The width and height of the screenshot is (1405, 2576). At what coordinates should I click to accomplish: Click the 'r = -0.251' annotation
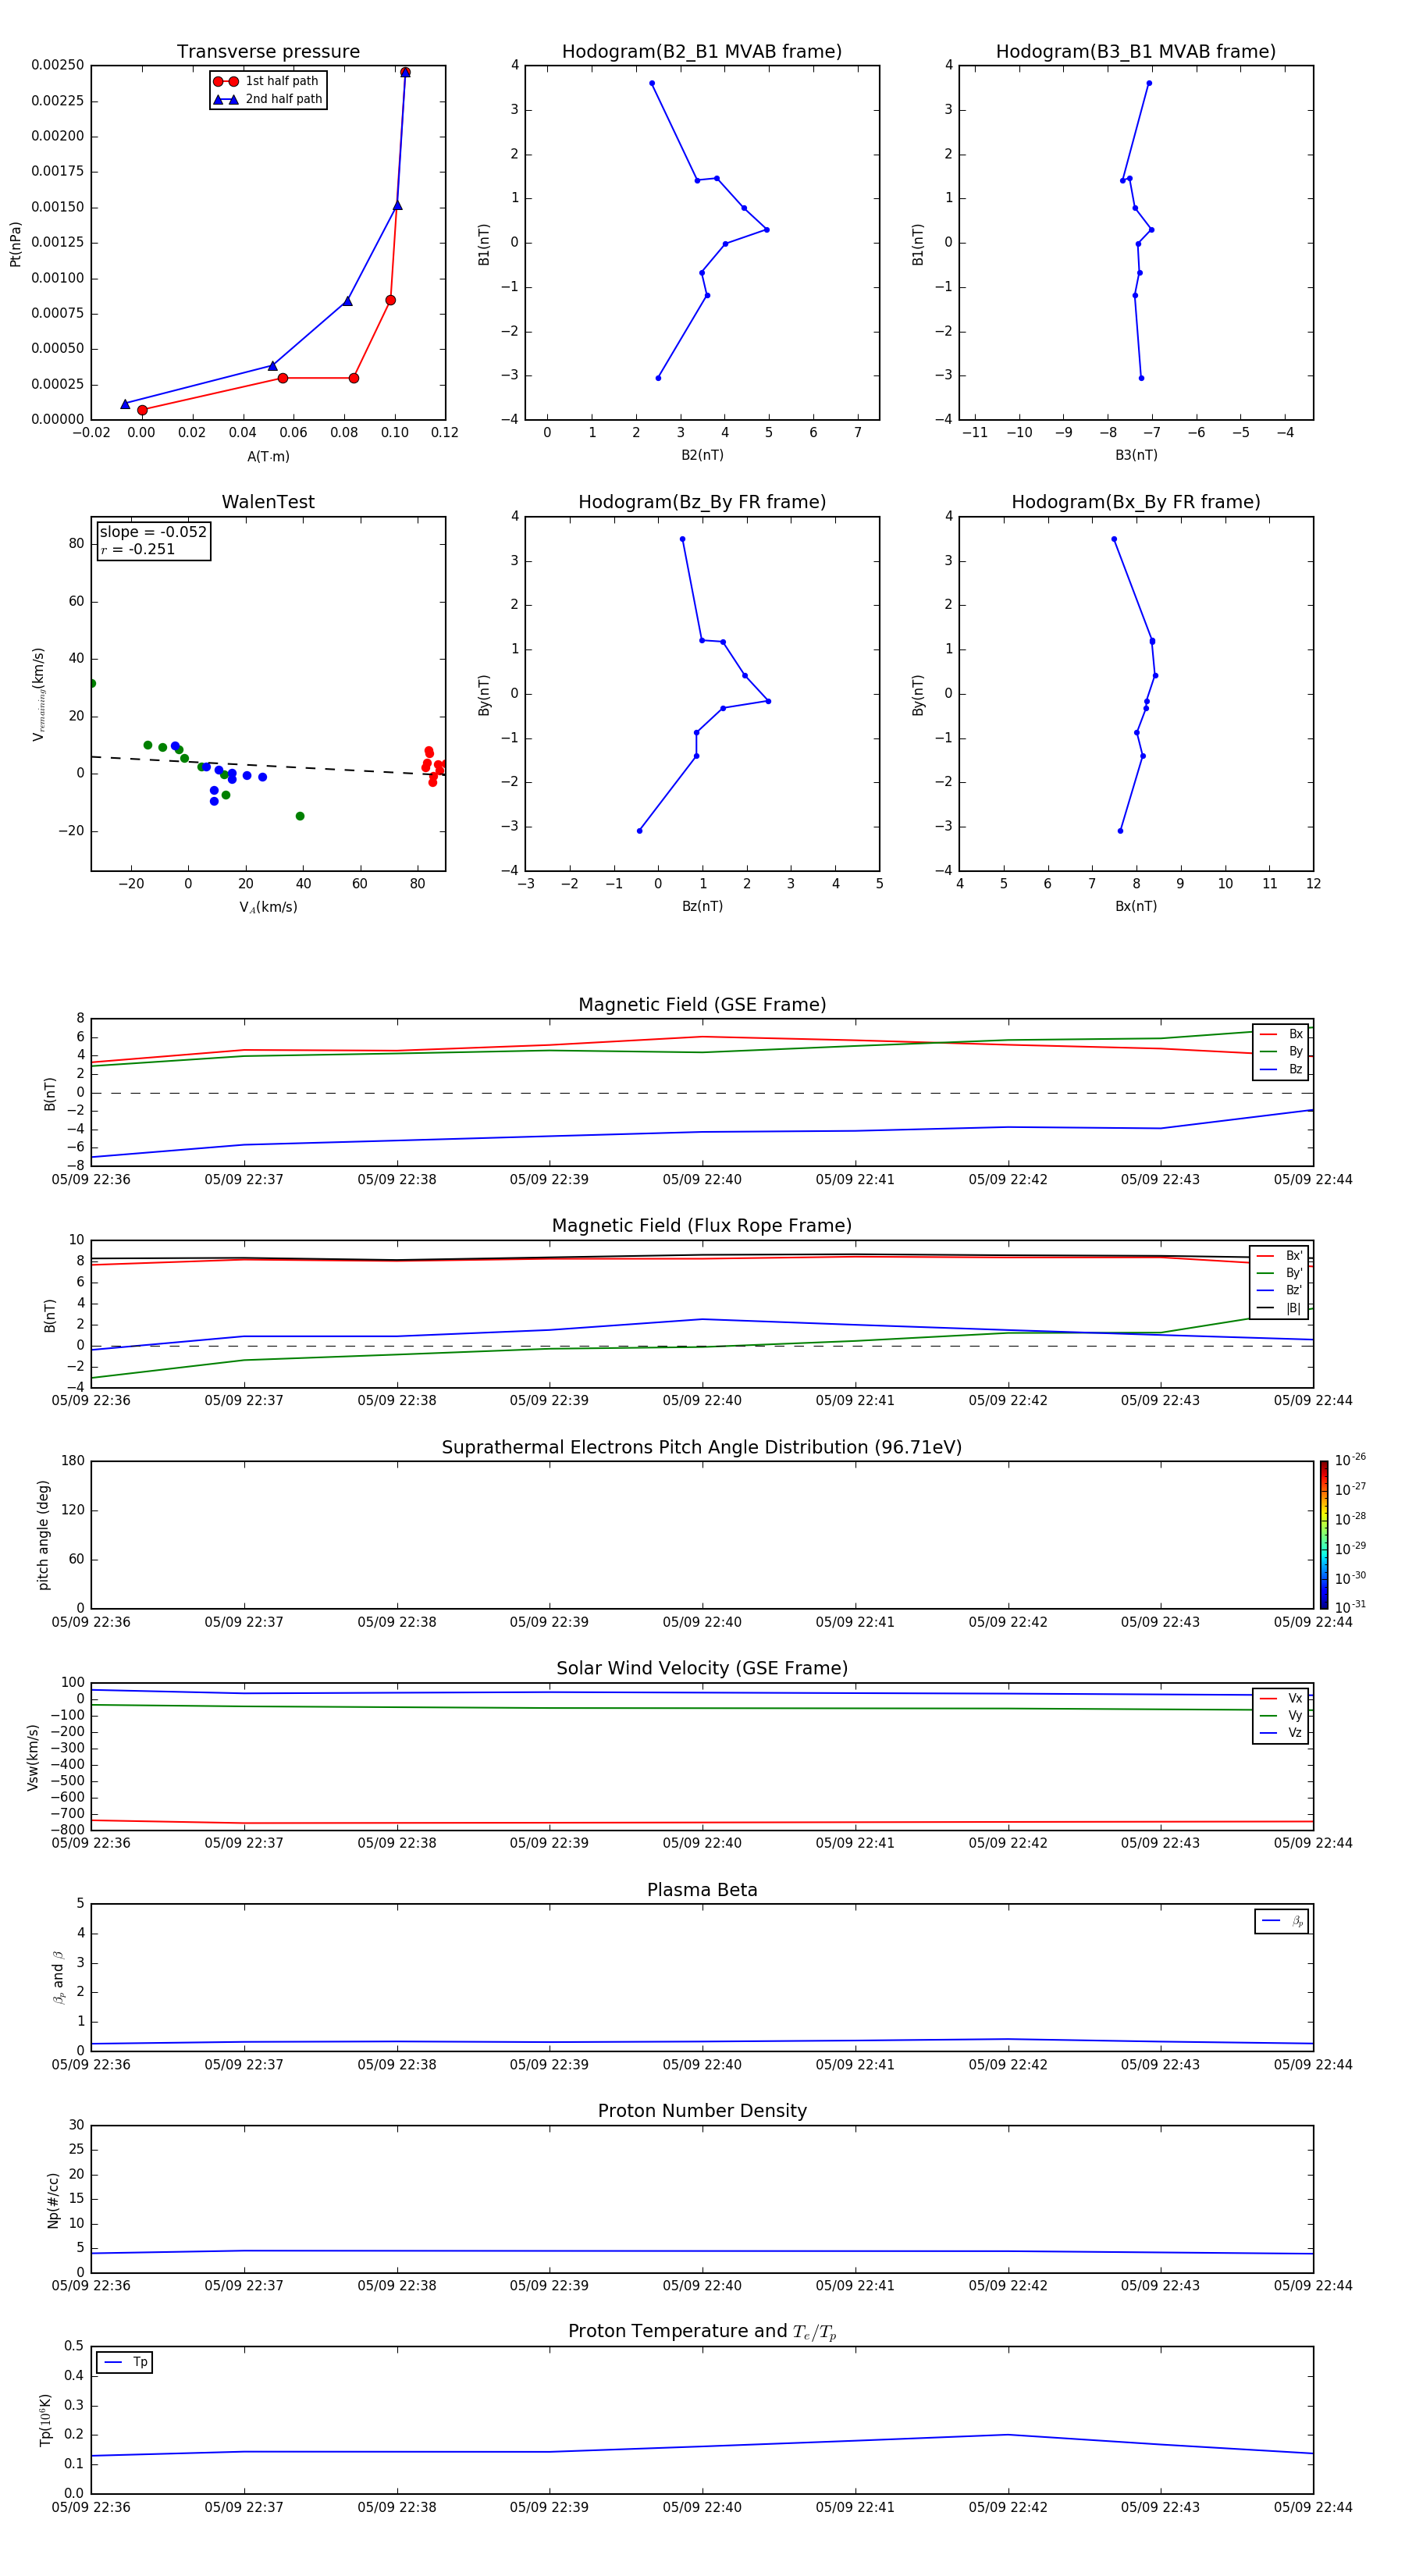[x=138, y=549]
